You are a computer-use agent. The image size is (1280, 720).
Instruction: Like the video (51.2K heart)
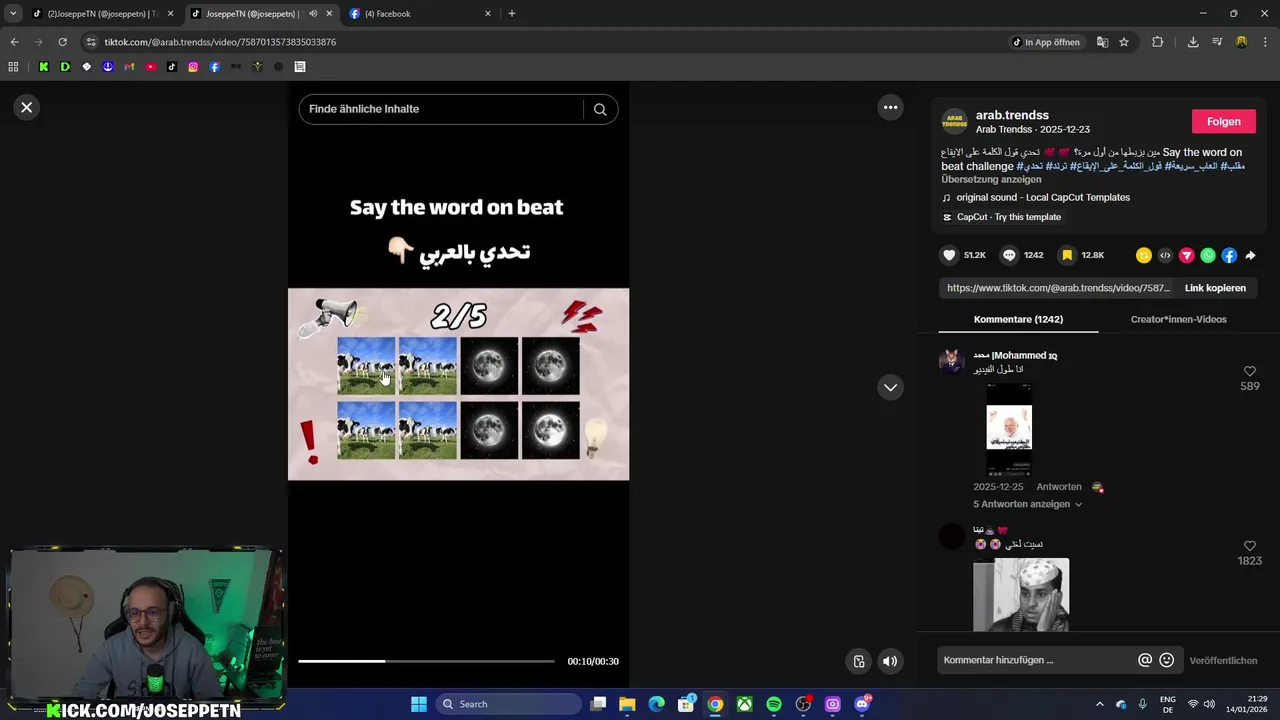[949, 255]
